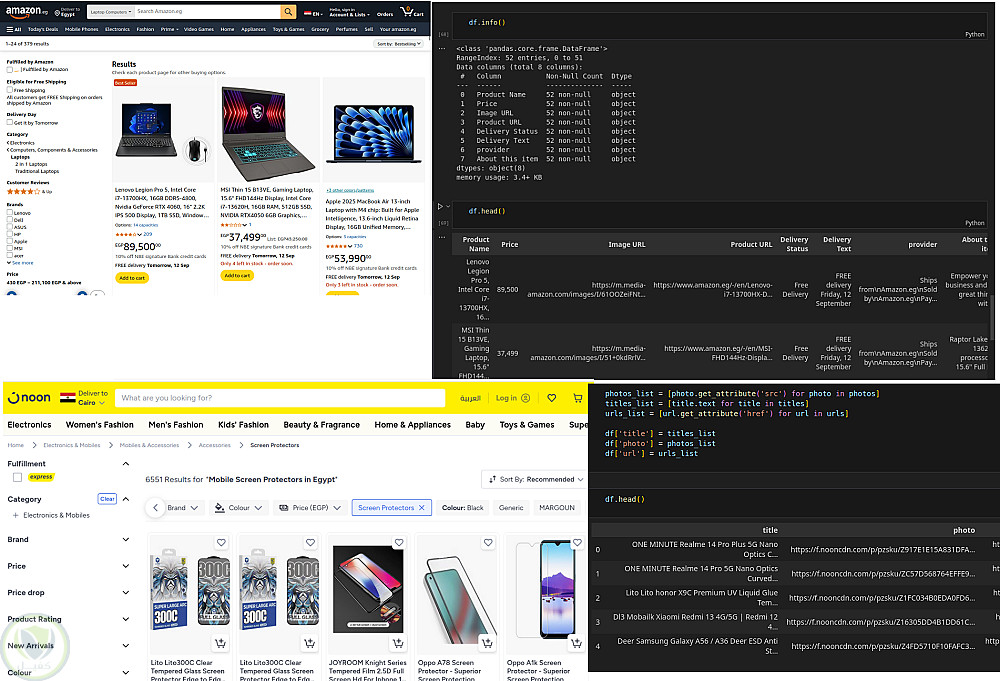Open the noon wishlist heart in header

coord(552,398)
